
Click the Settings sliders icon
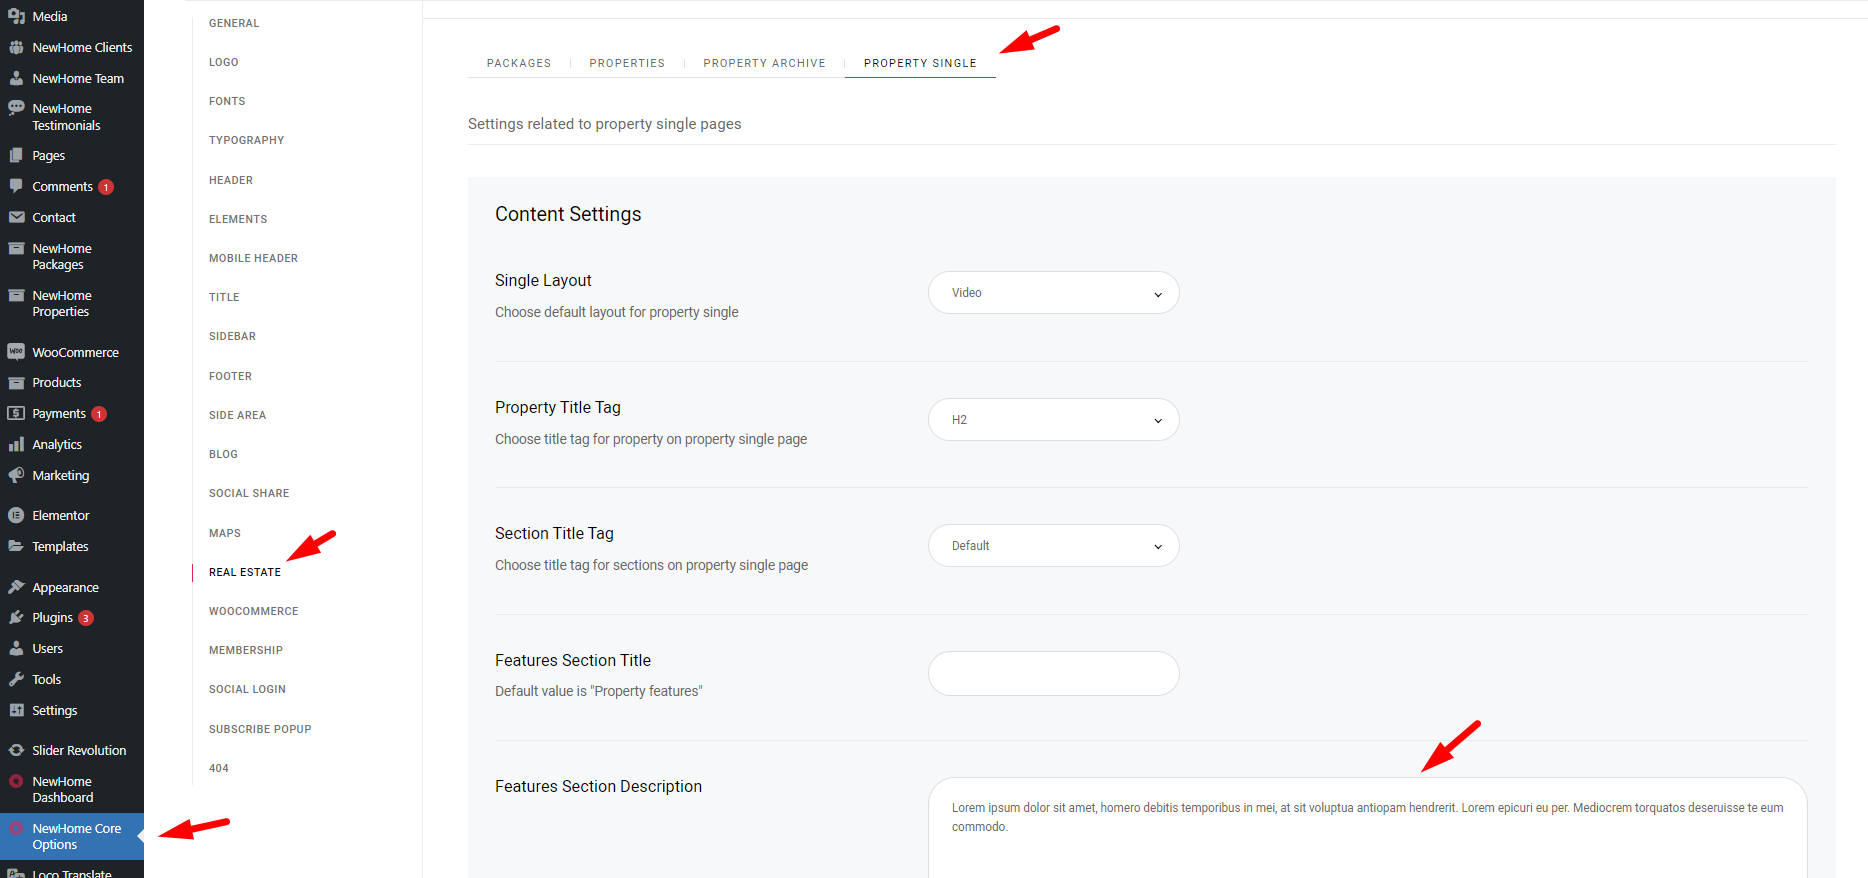(16, 710)
